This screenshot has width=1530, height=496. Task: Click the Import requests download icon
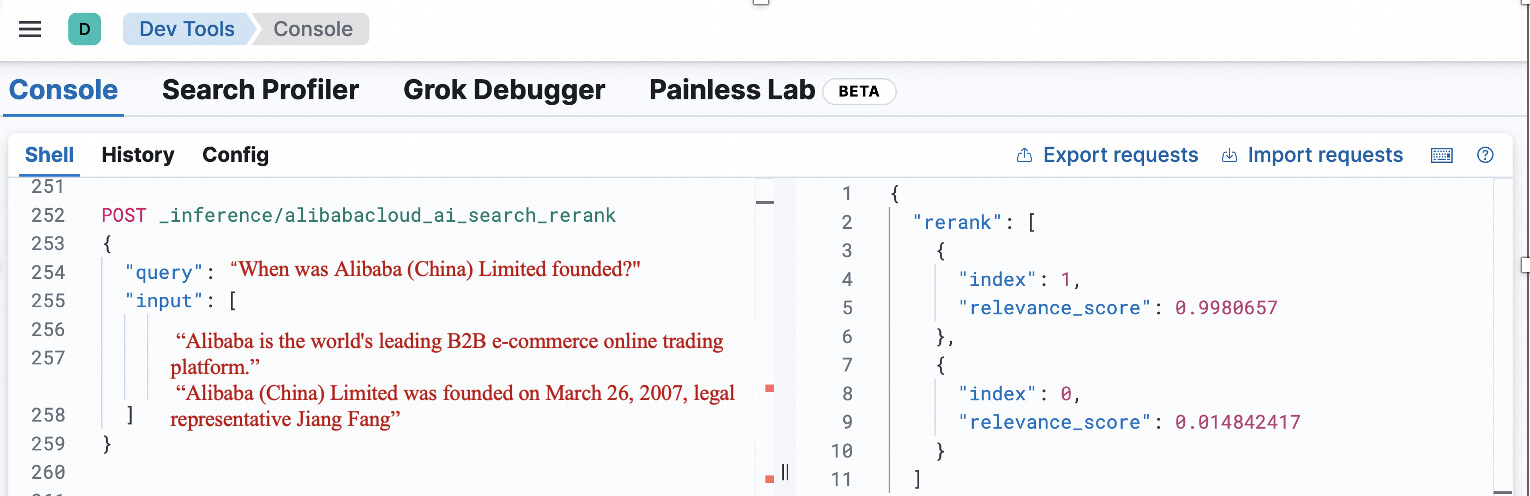pos(1230,155)
